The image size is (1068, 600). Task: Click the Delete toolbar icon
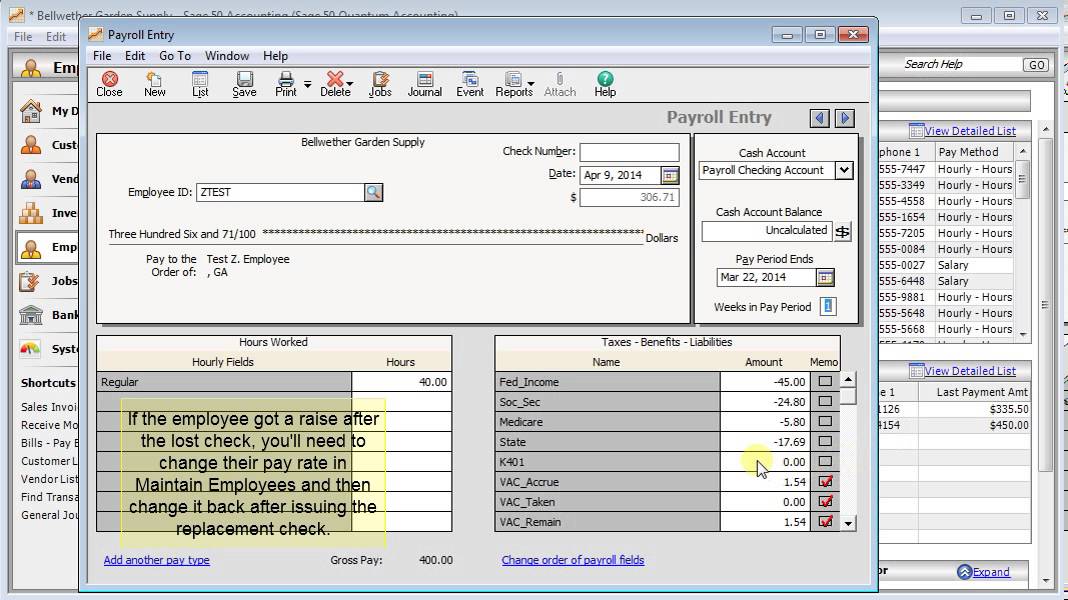coord(335,84)
